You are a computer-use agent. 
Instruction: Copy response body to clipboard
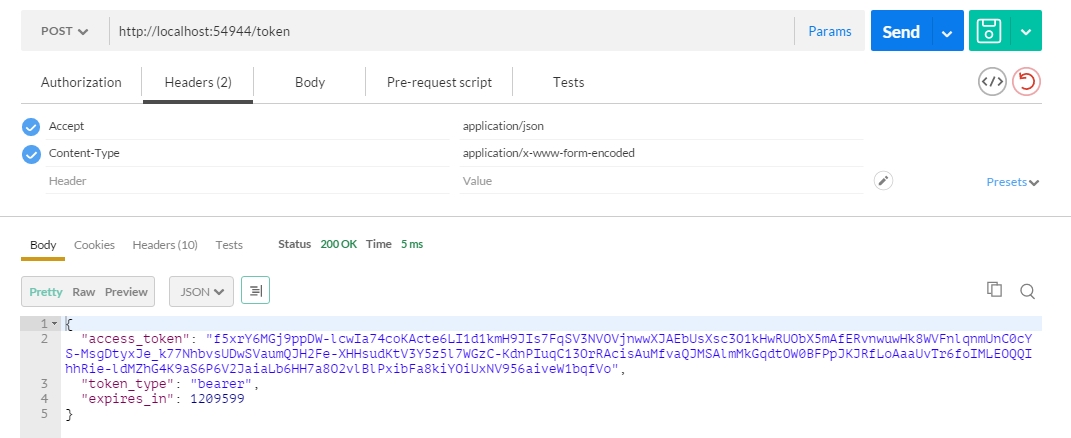994,290
